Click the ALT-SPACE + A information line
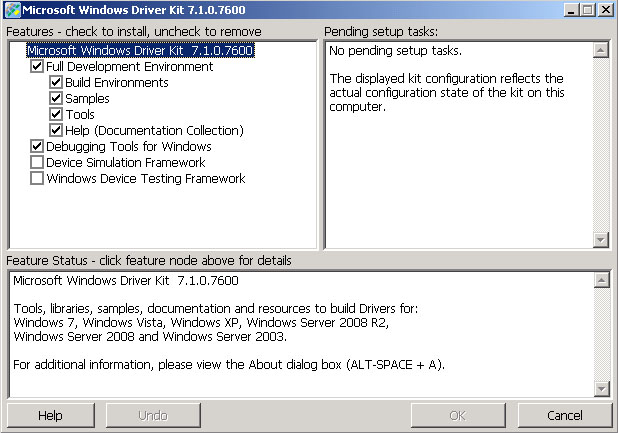The width and height of the screenshot is (618, 433). (x=229, y=365)
